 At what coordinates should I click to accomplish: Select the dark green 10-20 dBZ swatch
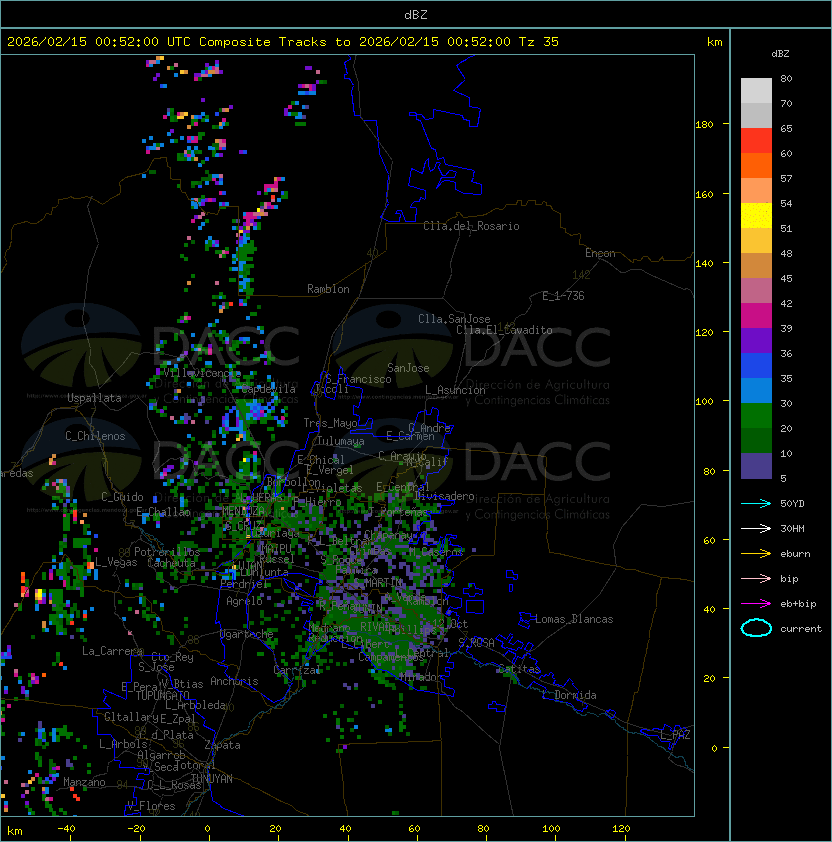coord(756,440)
